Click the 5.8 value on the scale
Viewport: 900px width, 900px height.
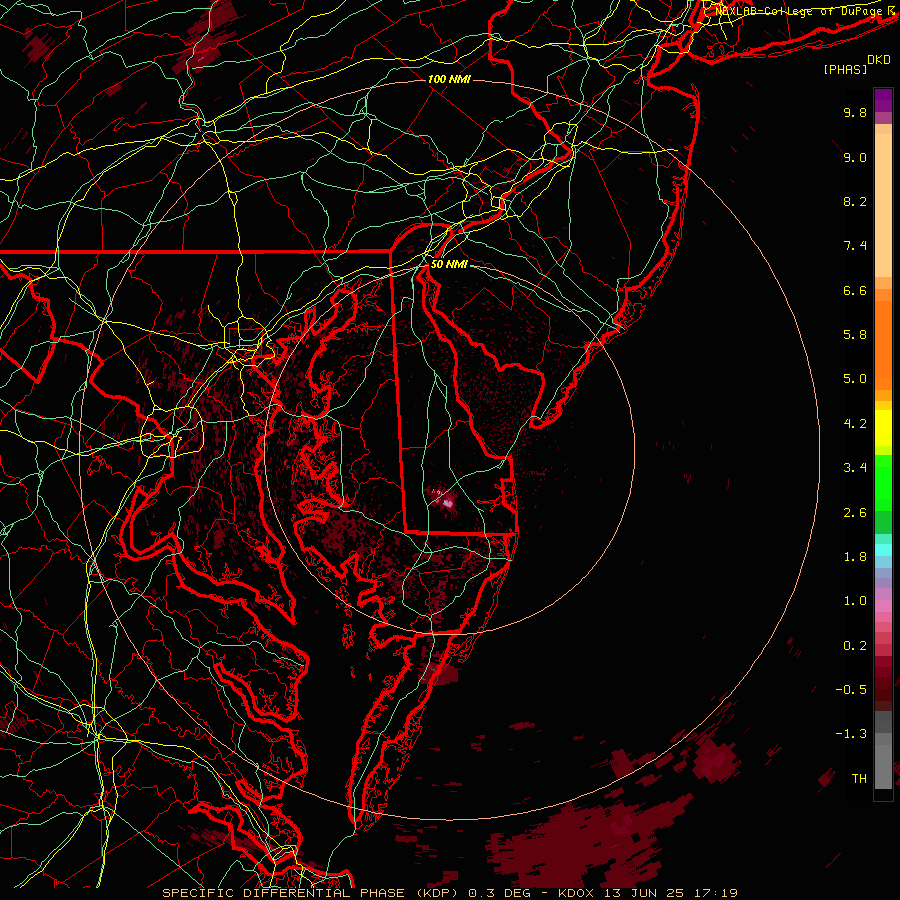click(855, 335)
